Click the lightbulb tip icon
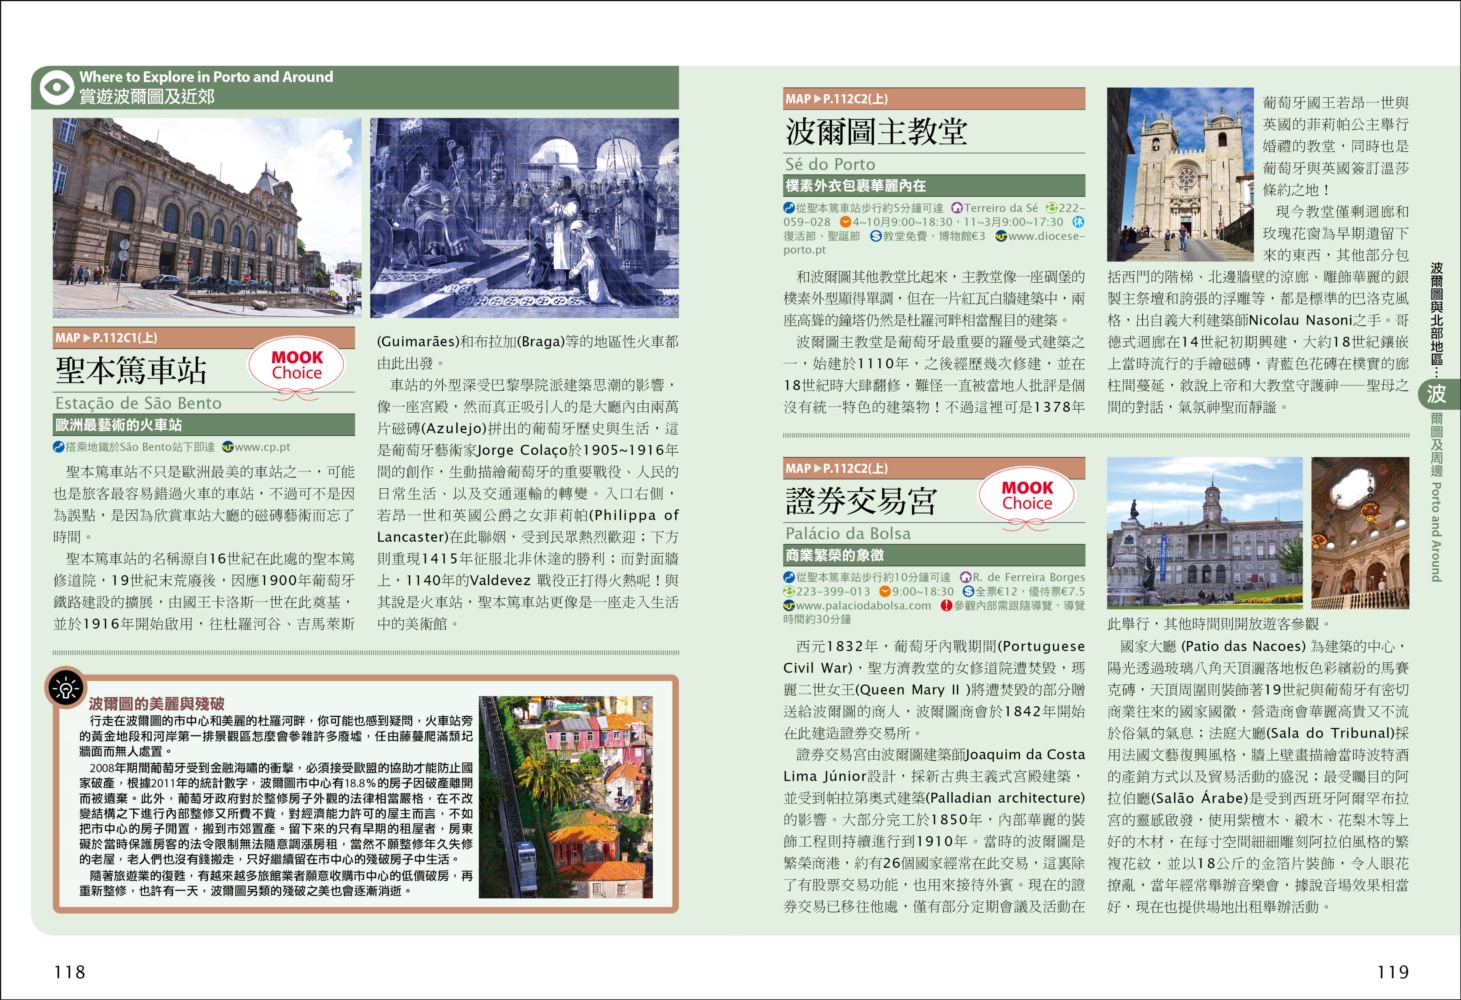Image resolution: width=1461 pixels, height=1000 pixels. pyautogui.click(x=66, y=688)
